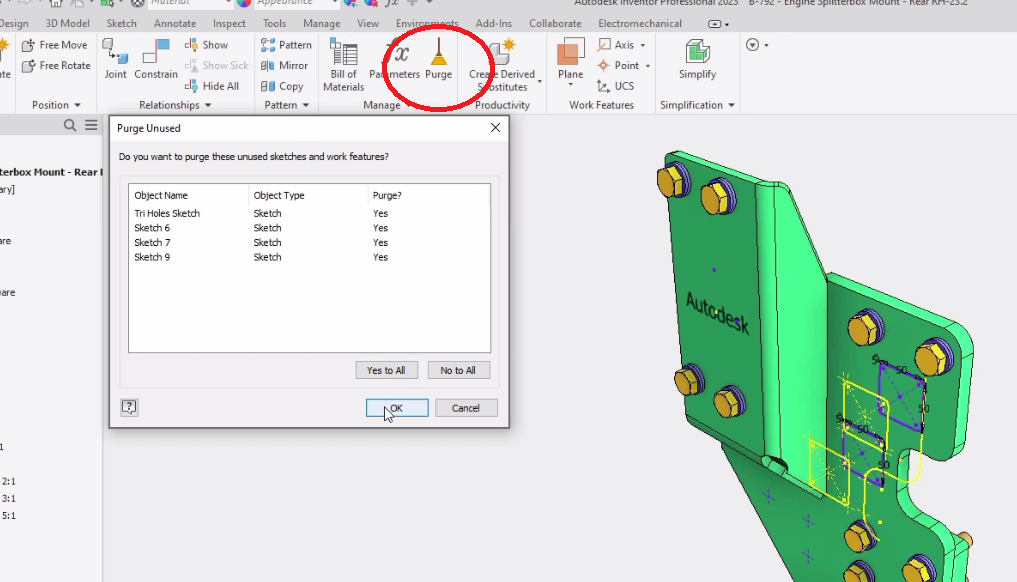Click the circled down-arrow ribbon icon

pos(752,45)
